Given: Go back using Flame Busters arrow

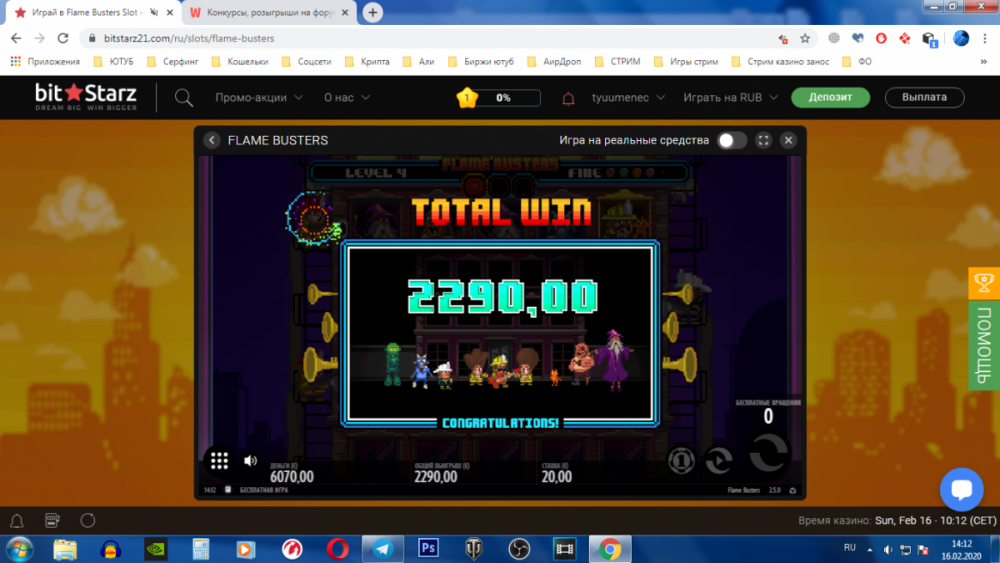Looking at the screenshot, I should (x=212, y=140).
